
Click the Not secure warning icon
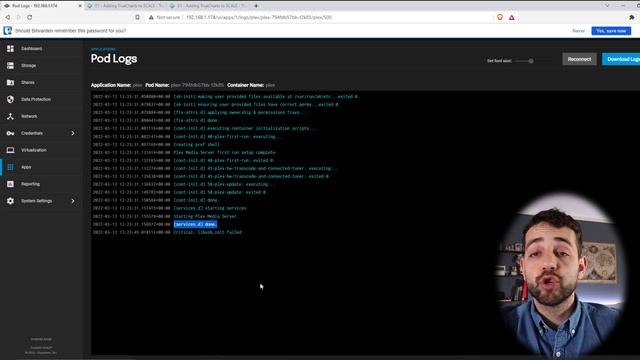click(151, 17)
